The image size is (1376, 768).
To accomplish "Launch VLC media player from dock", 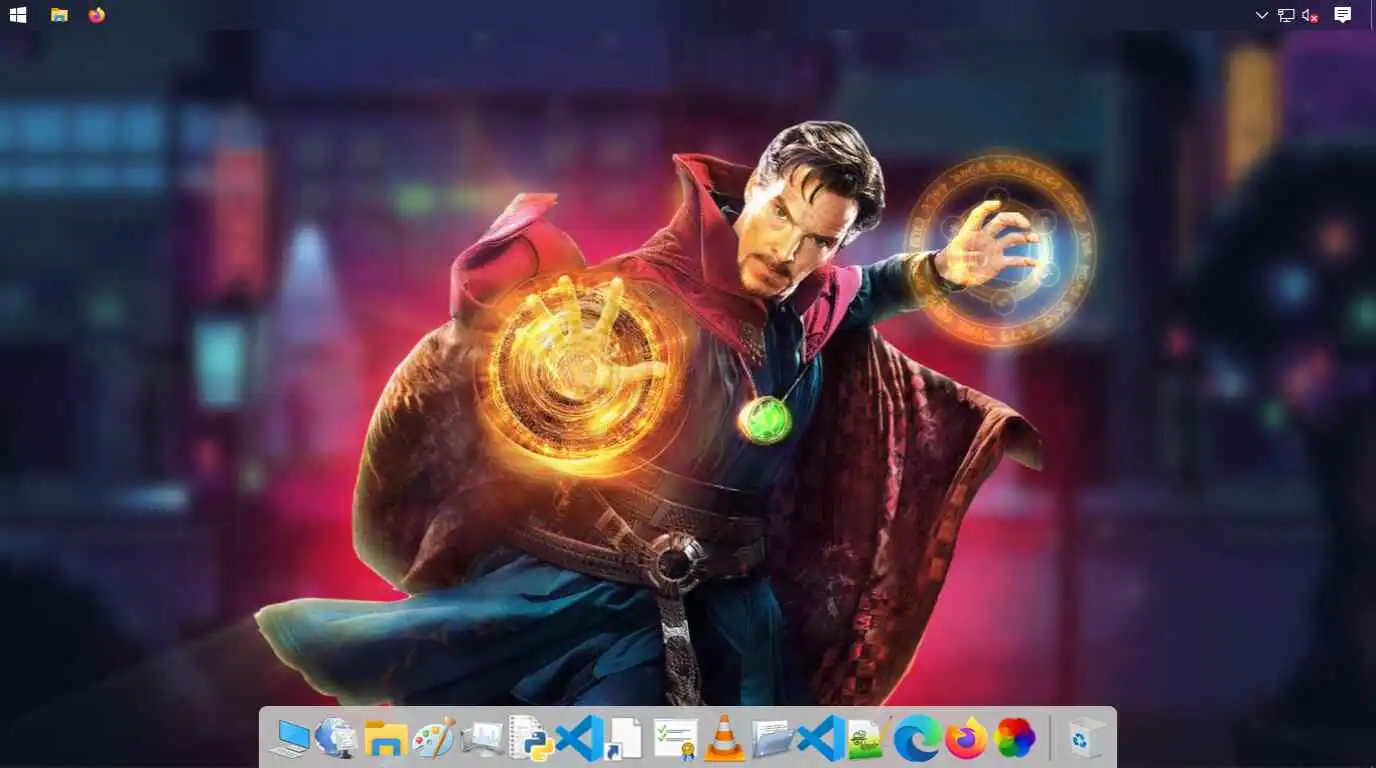I will tap(724, 738).
